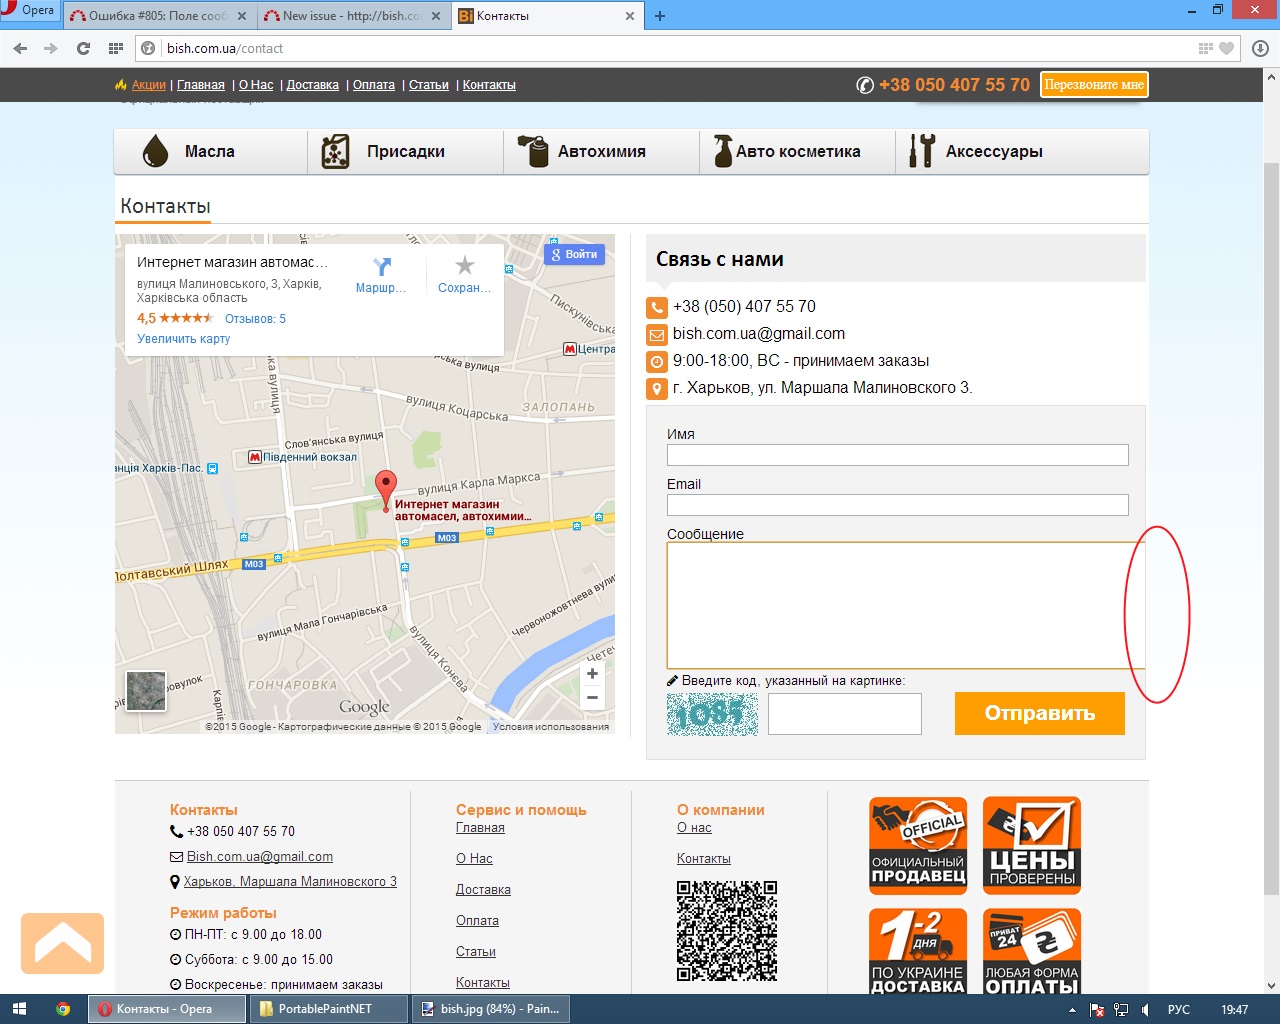Click the browser Reload page icon

tap(83, 48)
